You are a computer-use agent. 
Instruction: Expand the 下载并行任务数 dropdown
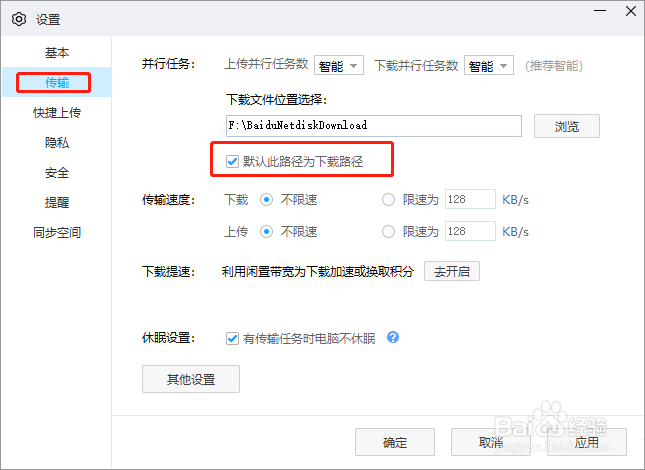point(489,65)
